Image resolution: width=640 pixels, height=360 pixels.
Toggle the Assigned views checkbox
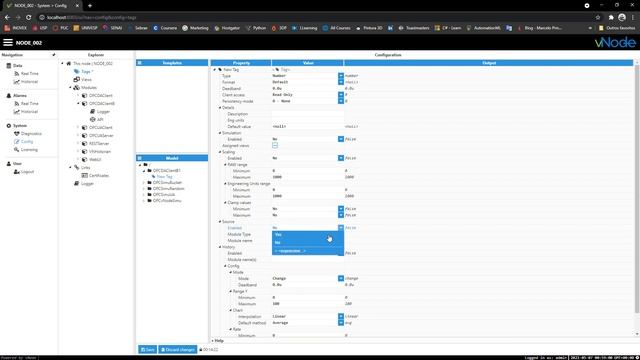[275, 145]
